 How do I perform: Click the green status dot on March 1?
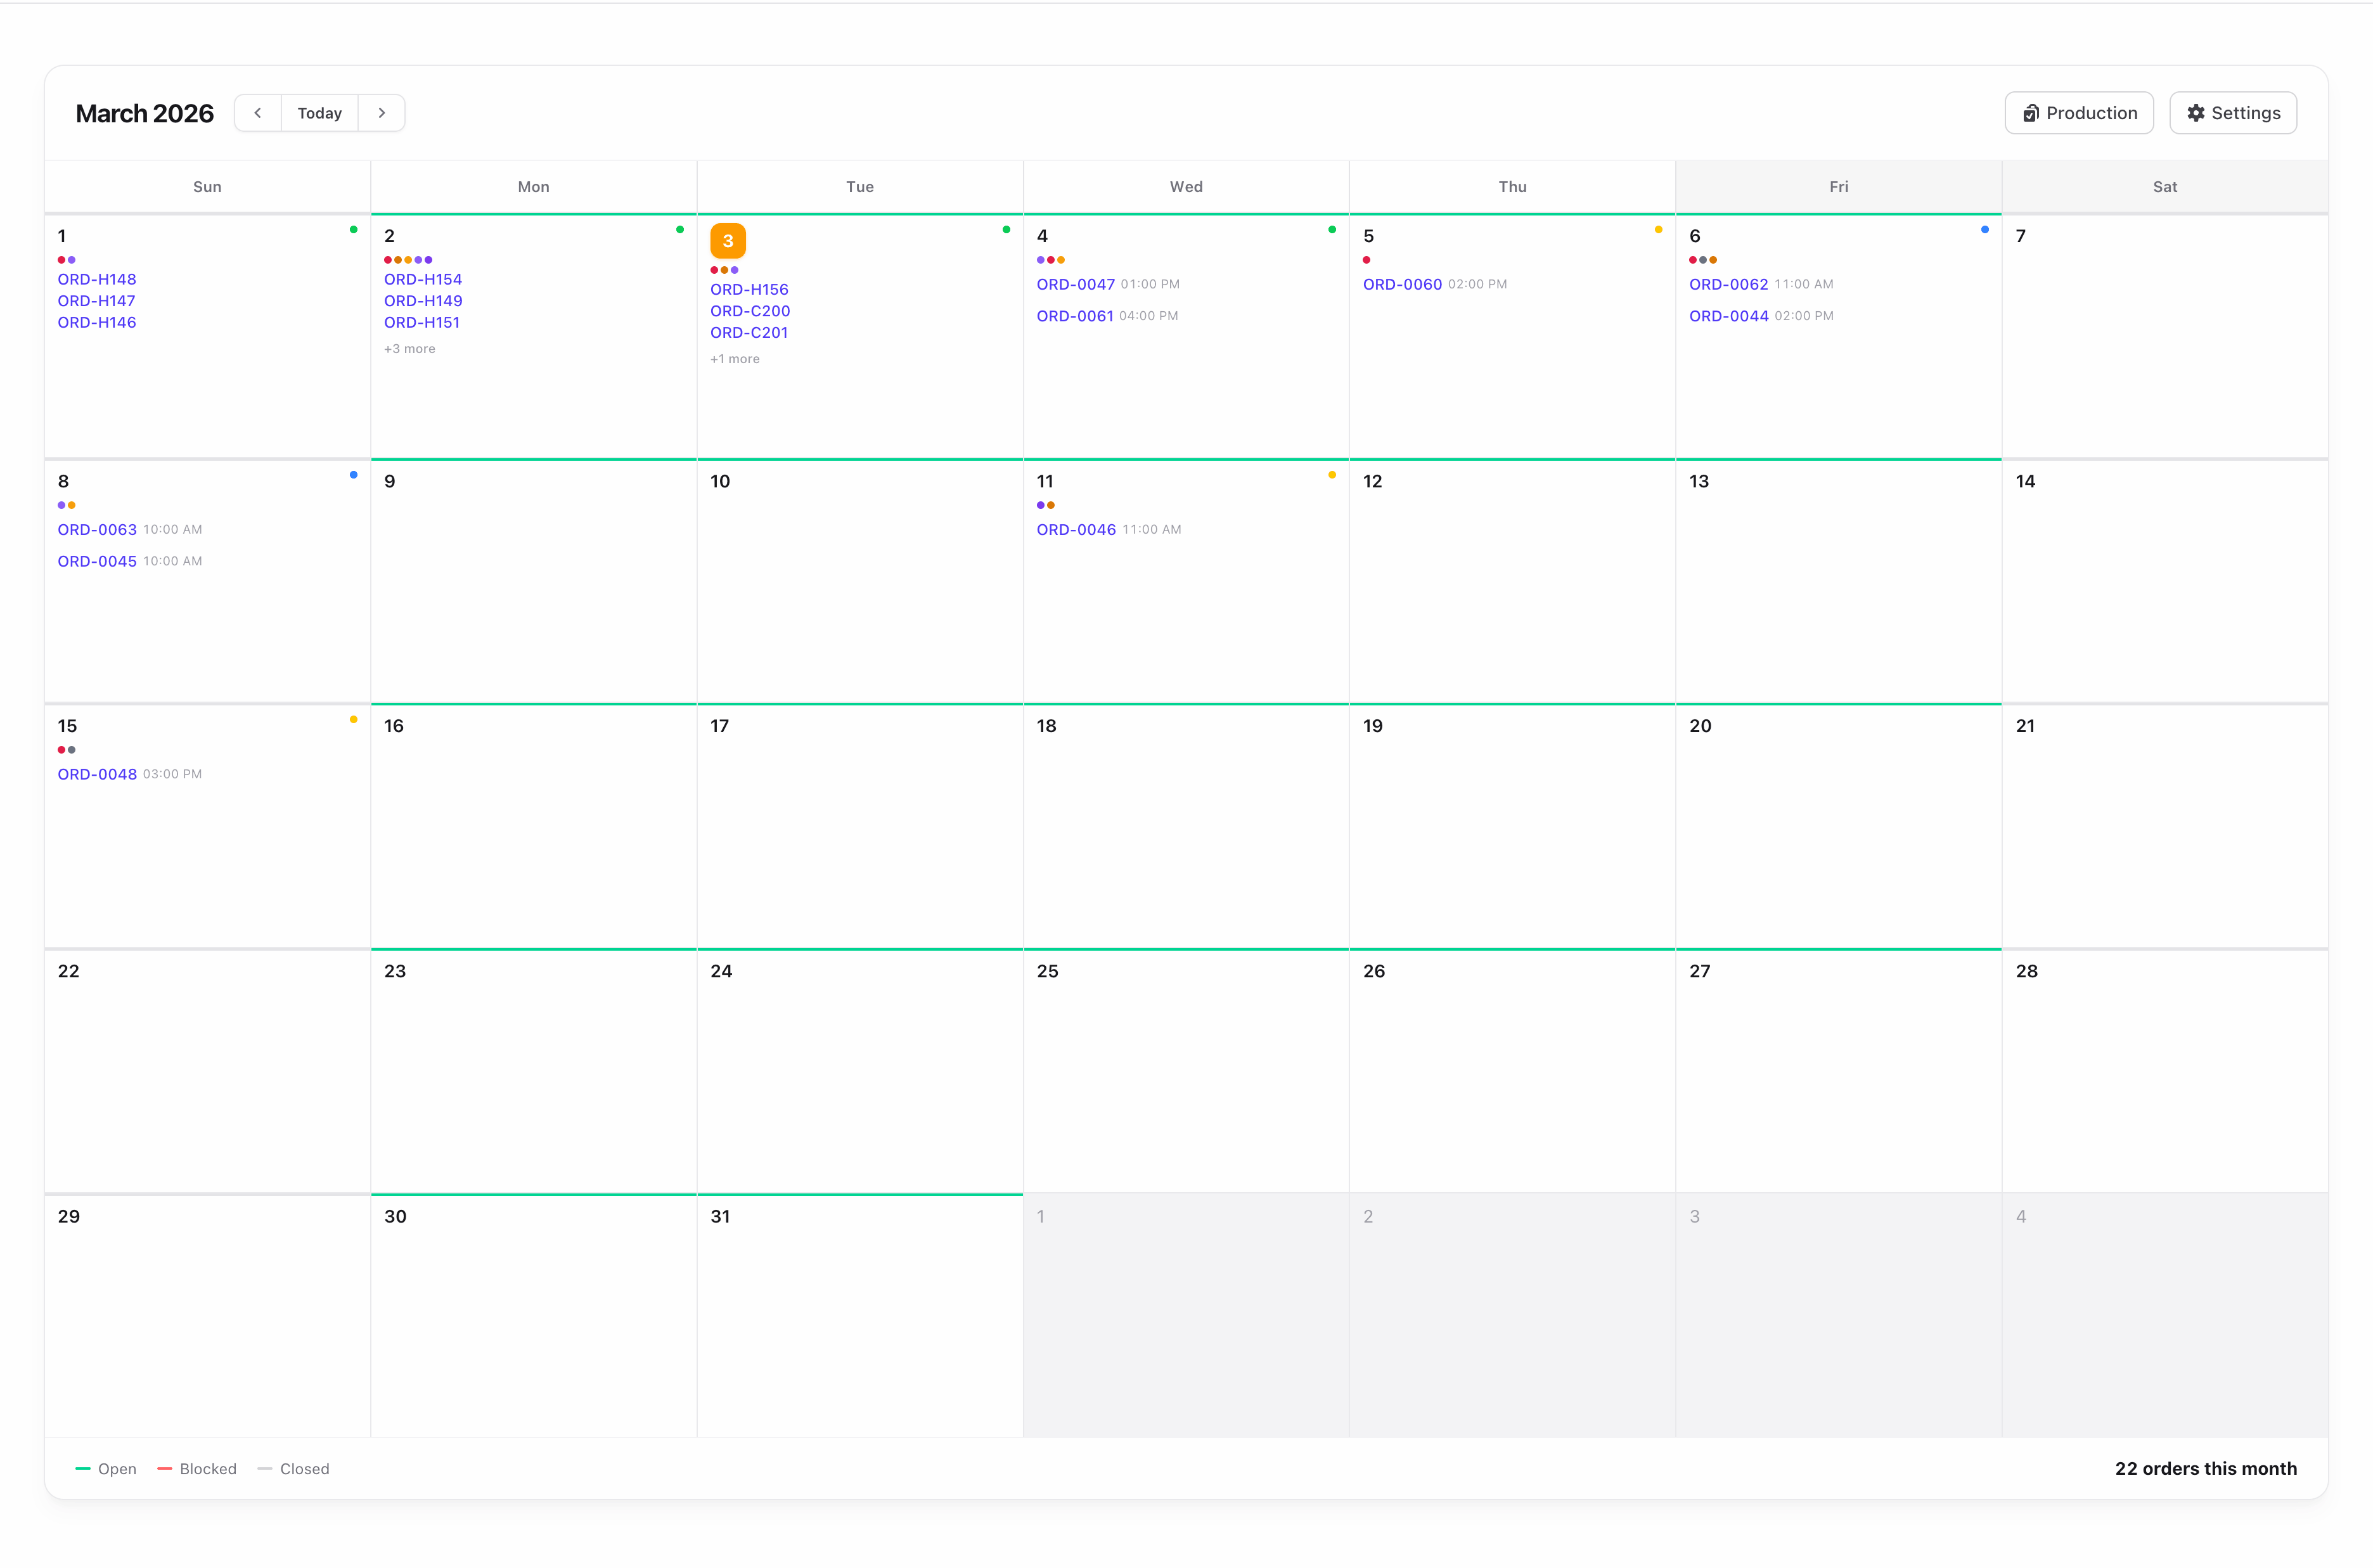(x=354, y=229)
